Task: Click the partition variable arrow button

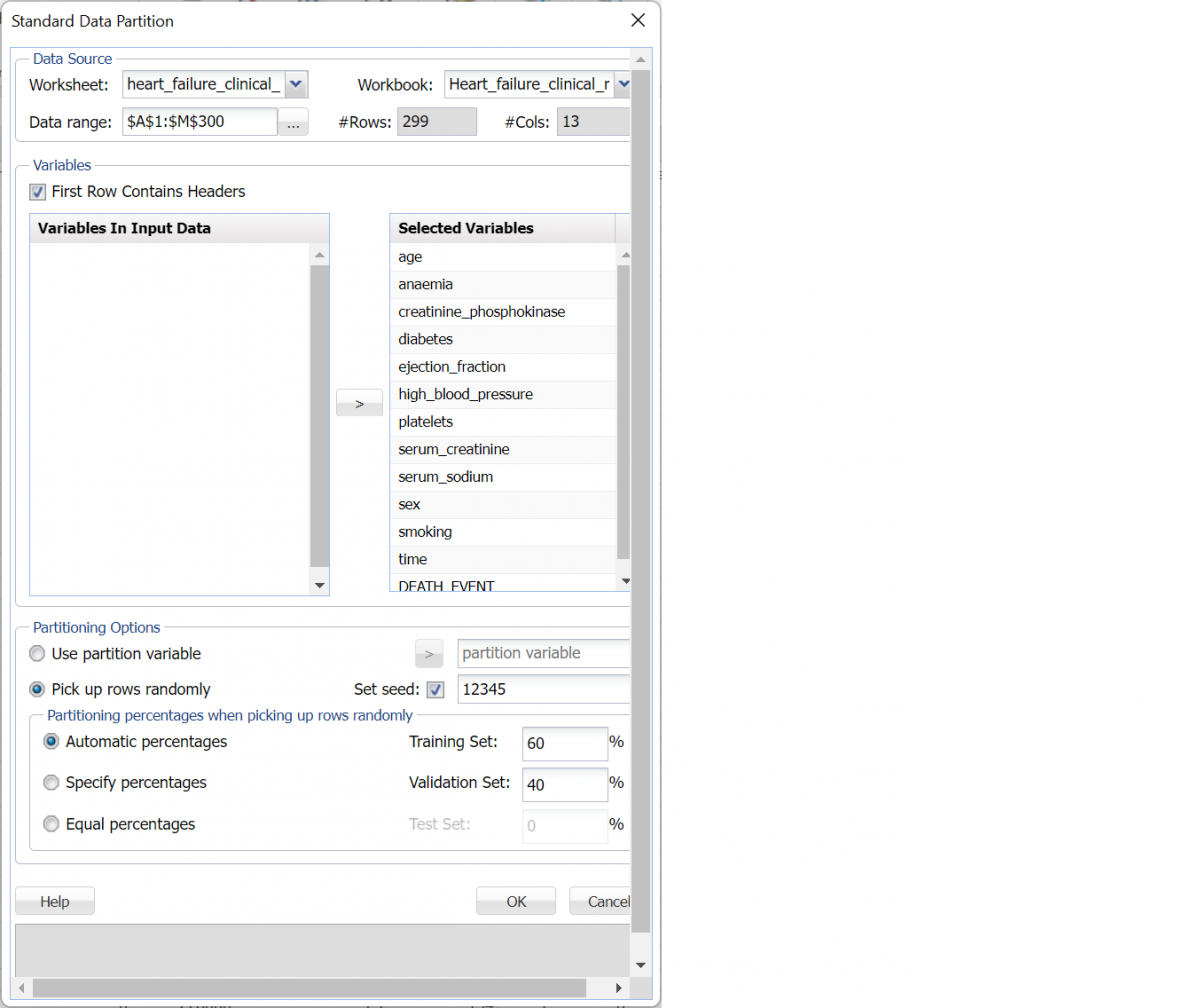Action: click(x=428, y=654)
